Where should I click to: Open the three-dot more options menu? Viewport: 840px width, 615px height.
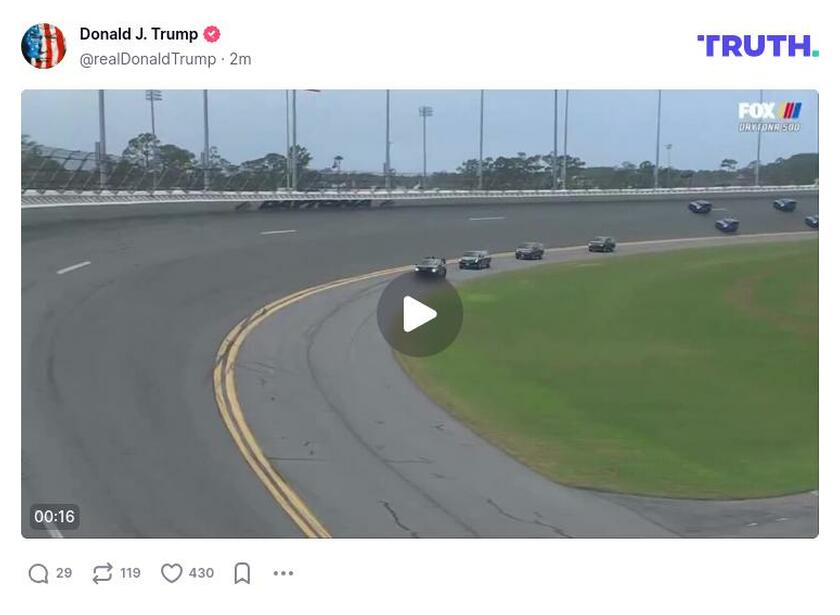(x=283, y=573)
